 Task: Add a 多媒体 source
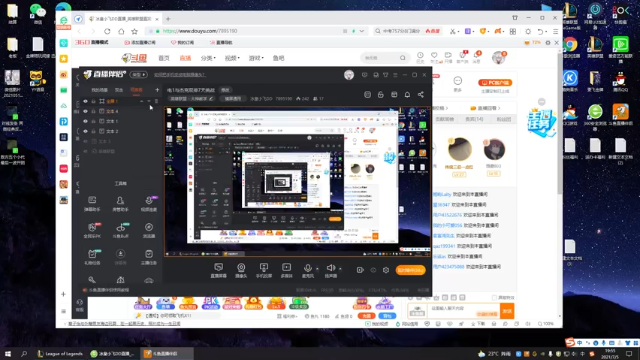[x=287, y=270]
